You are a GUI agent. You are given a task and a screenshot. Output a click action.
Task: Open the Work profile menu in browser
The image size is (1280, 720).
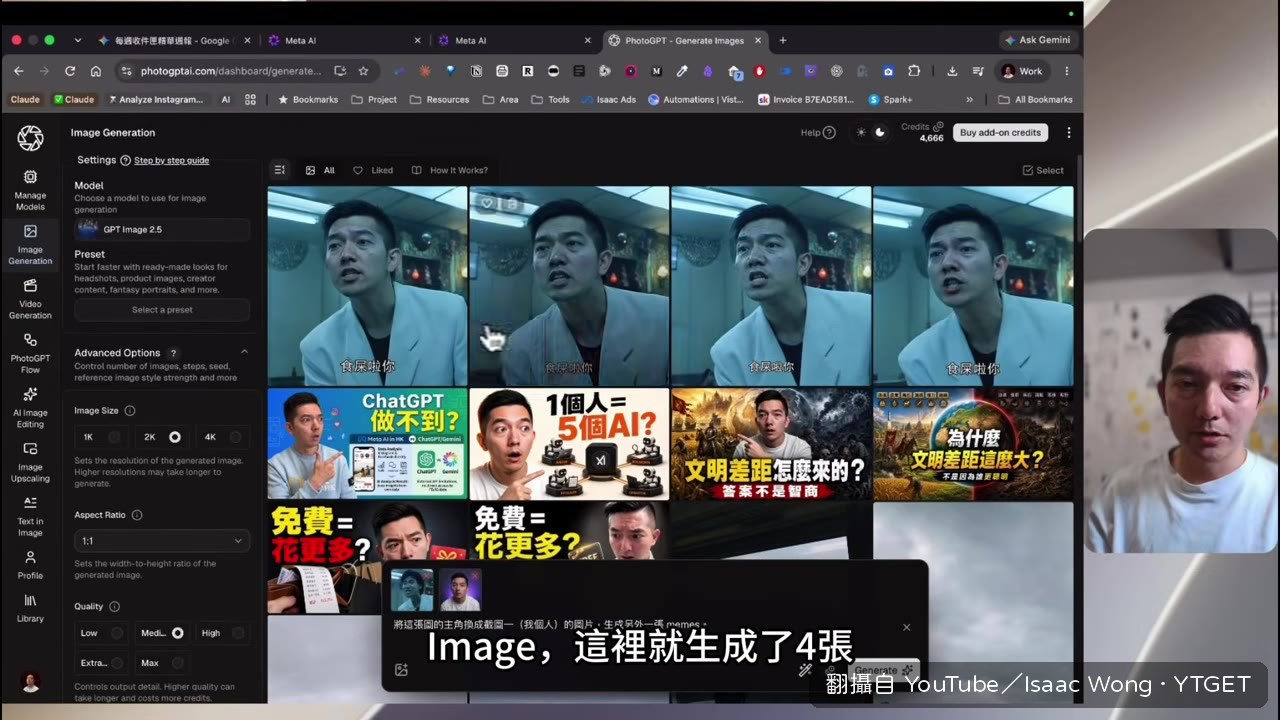(1022, 71)
